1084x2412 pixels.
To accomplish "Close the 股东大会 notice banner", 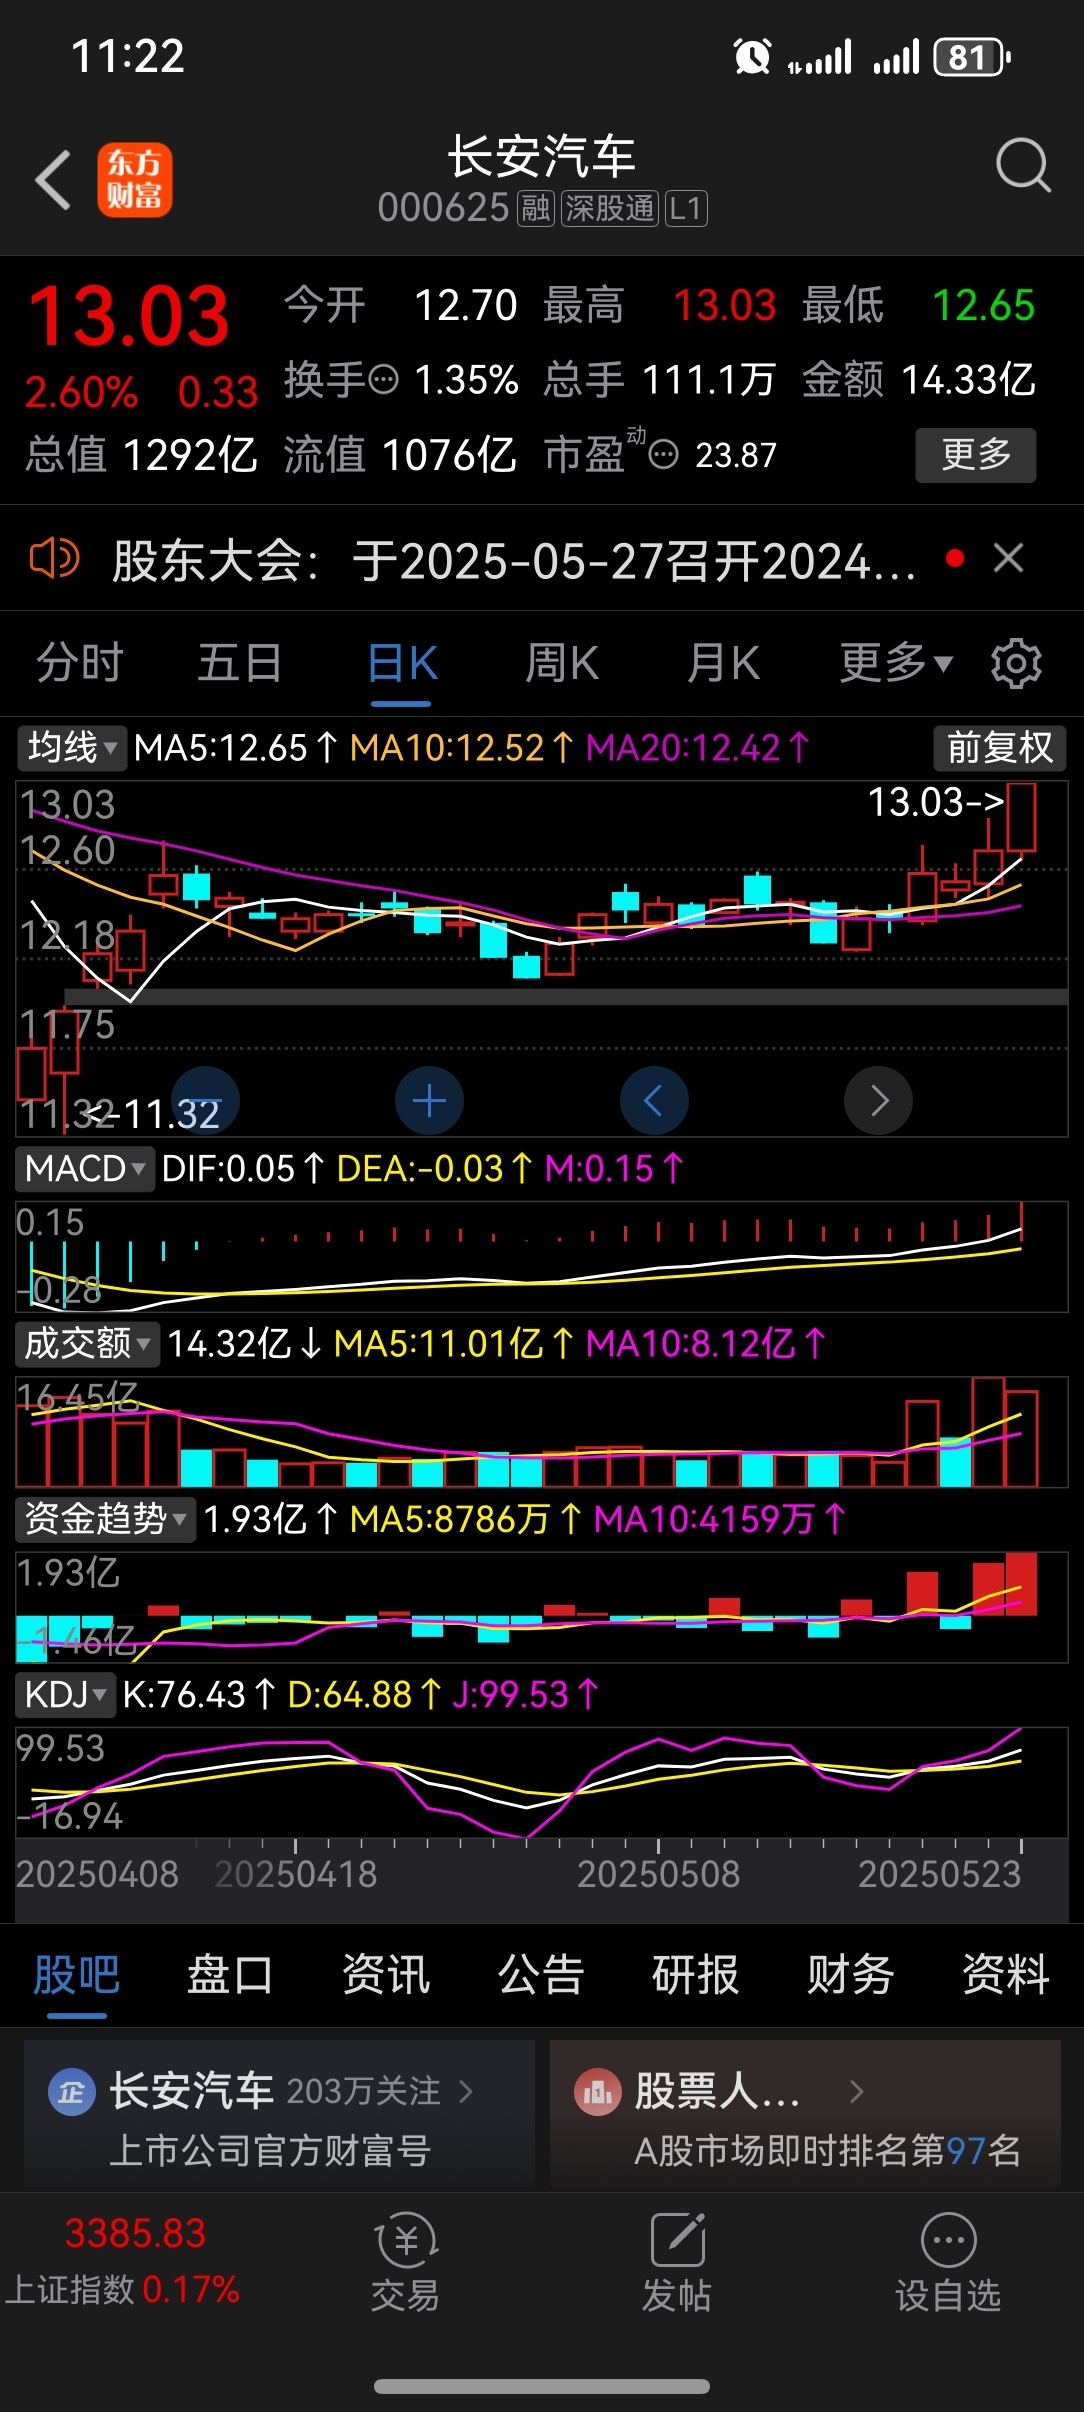I will coord(1008,558).
